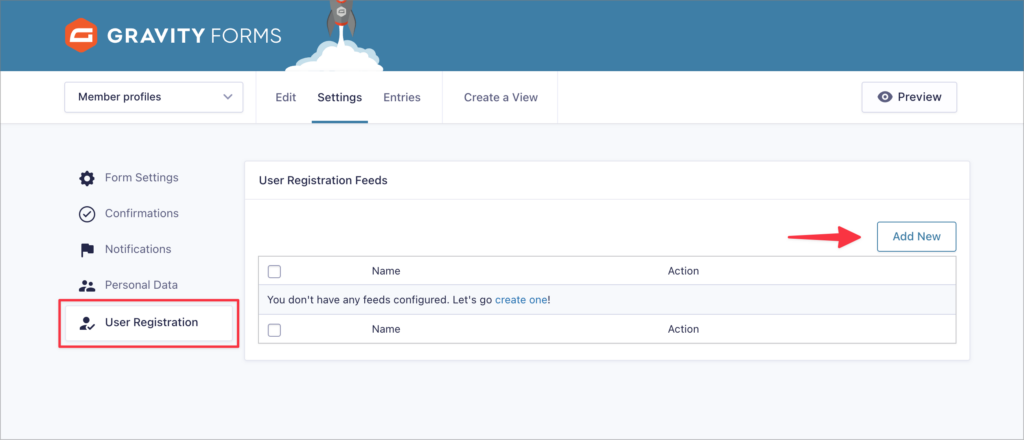Click the User Registration person icon

87,323
